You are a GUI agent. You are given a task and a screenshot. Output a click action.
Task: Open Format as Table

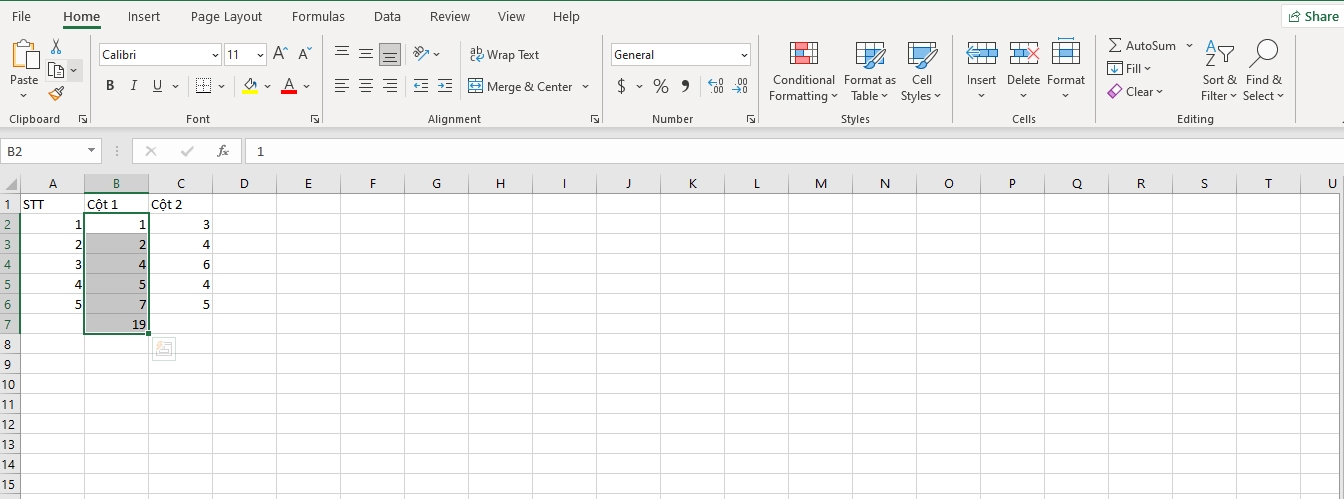pos(870,71)
